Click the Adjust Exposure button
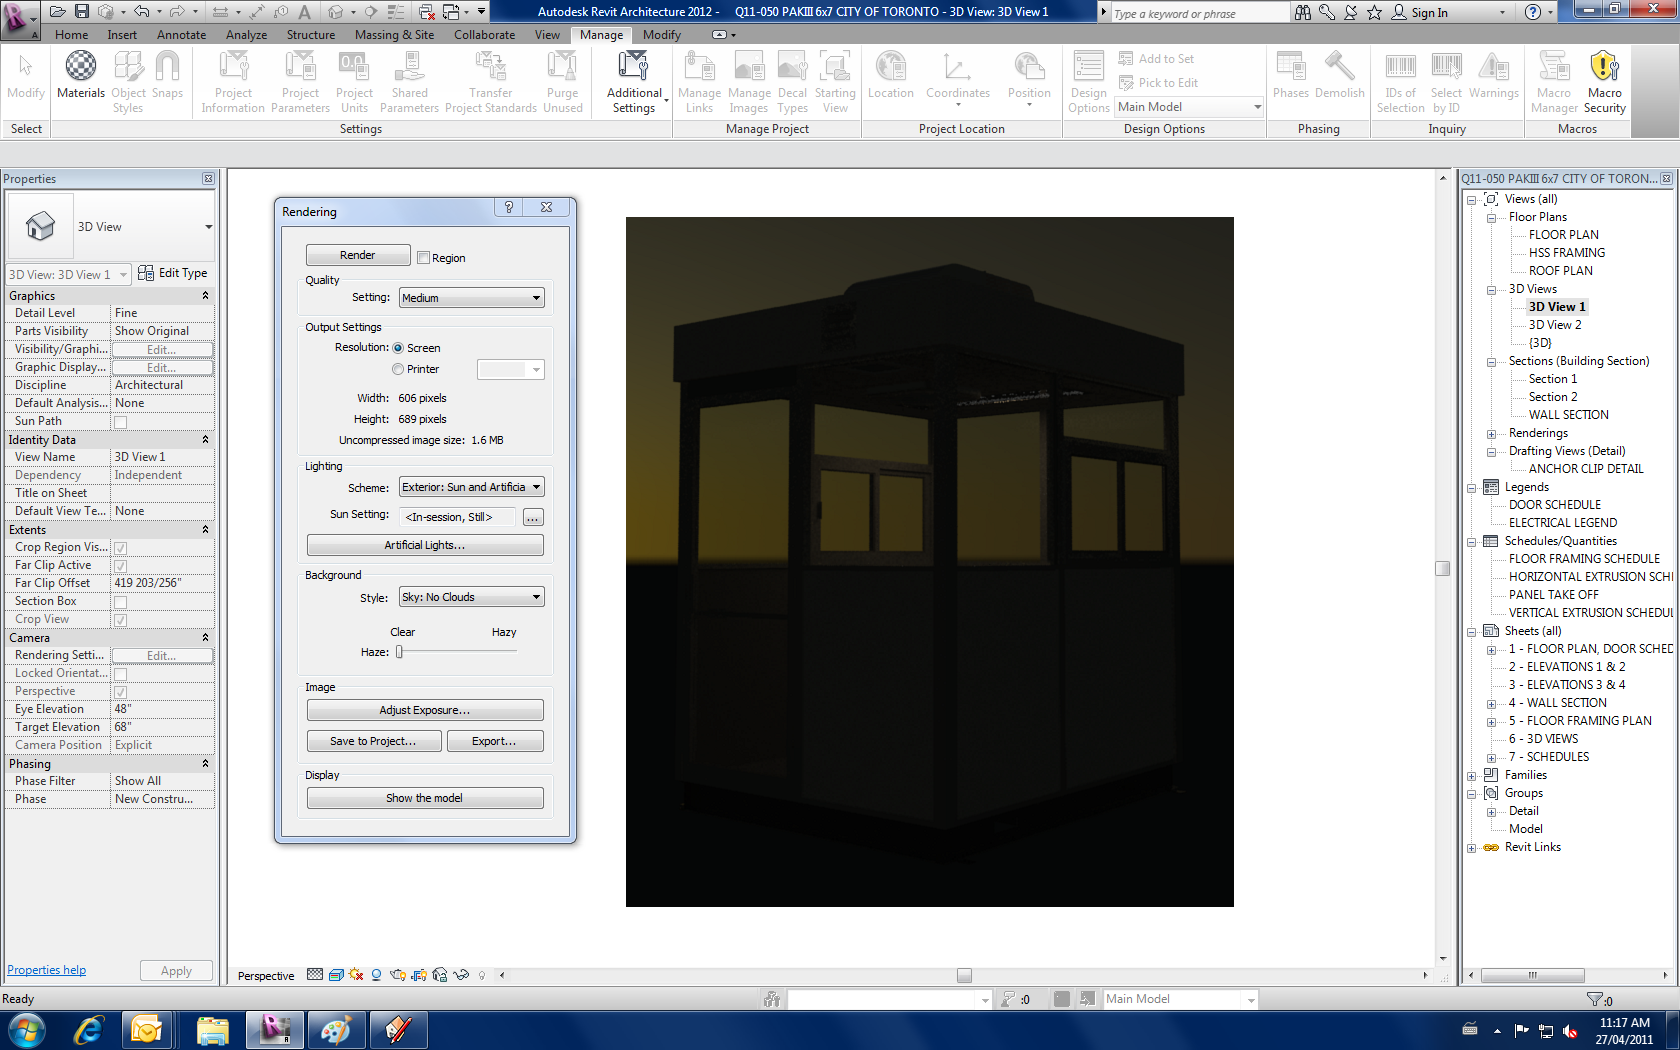 424,710
